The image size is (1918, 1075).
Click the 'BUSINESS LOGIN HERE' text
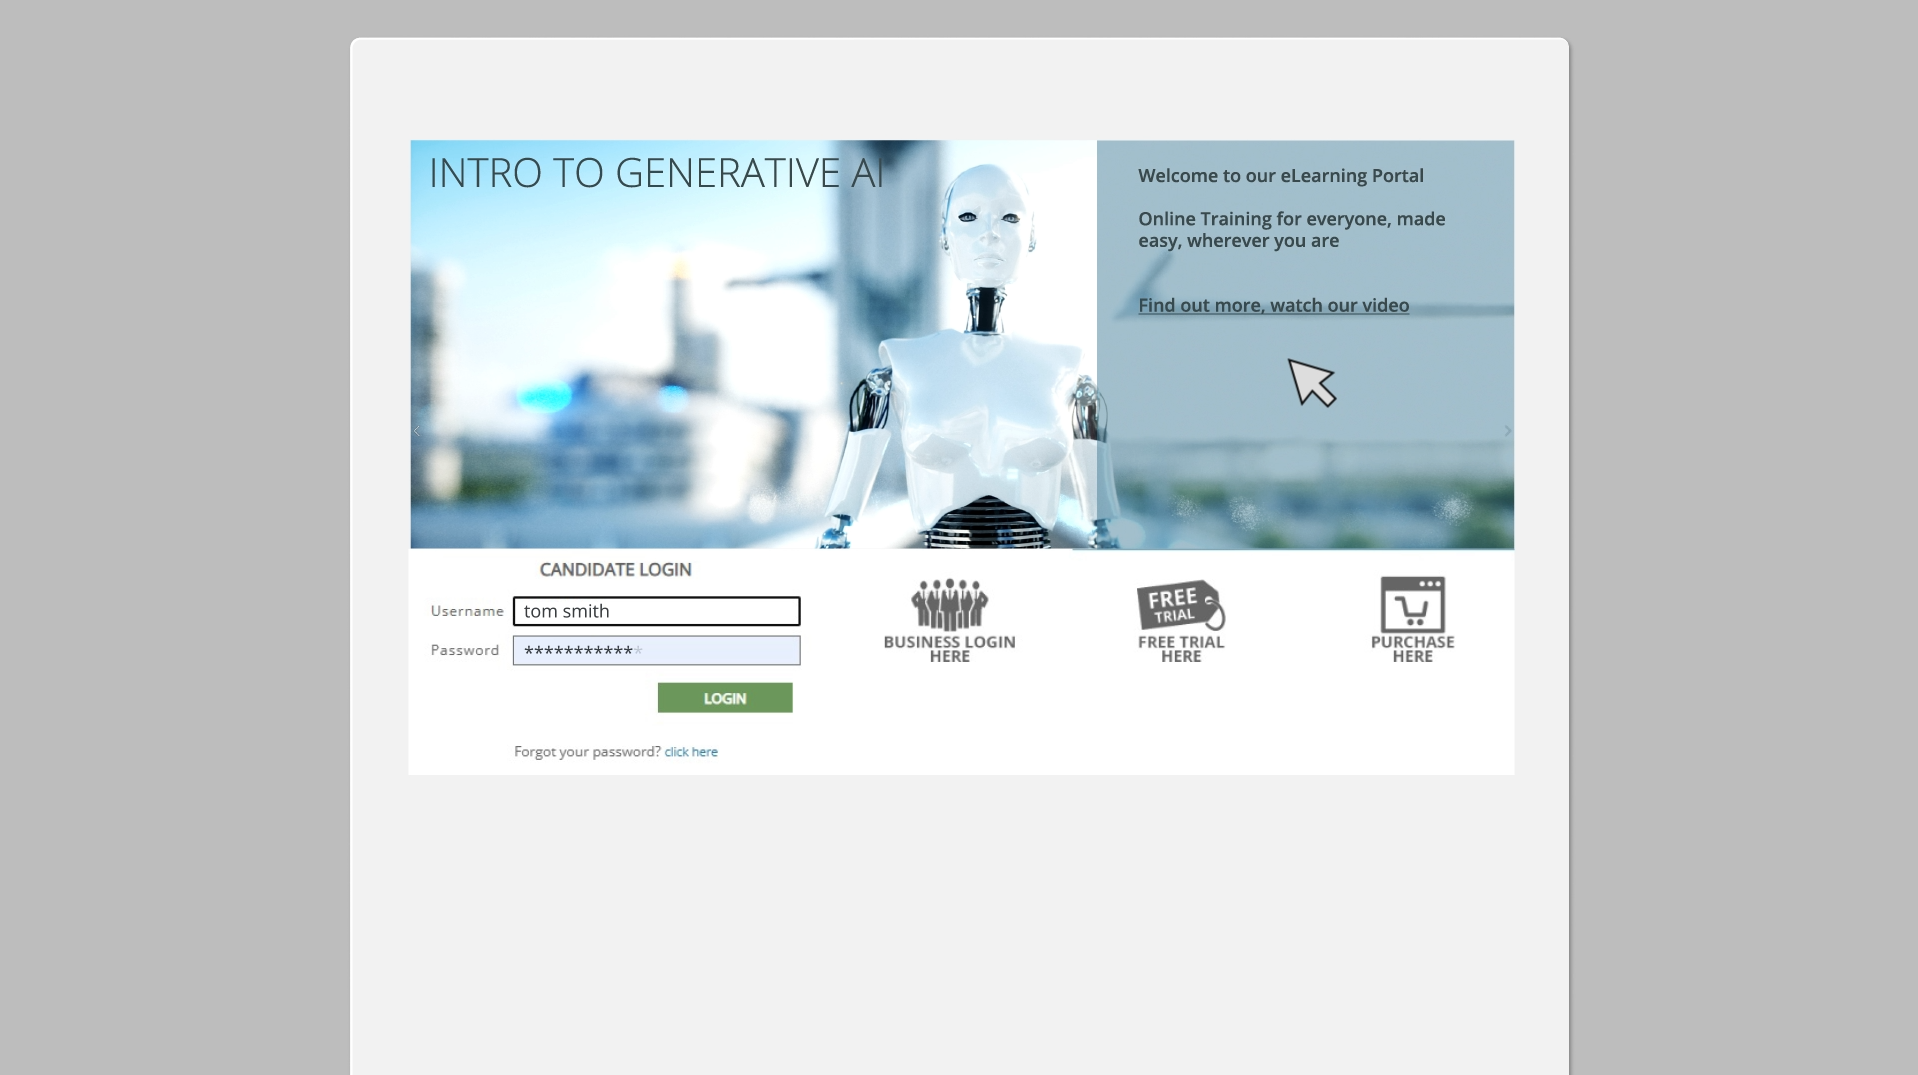pyautogui.click(x=949, y=649)
